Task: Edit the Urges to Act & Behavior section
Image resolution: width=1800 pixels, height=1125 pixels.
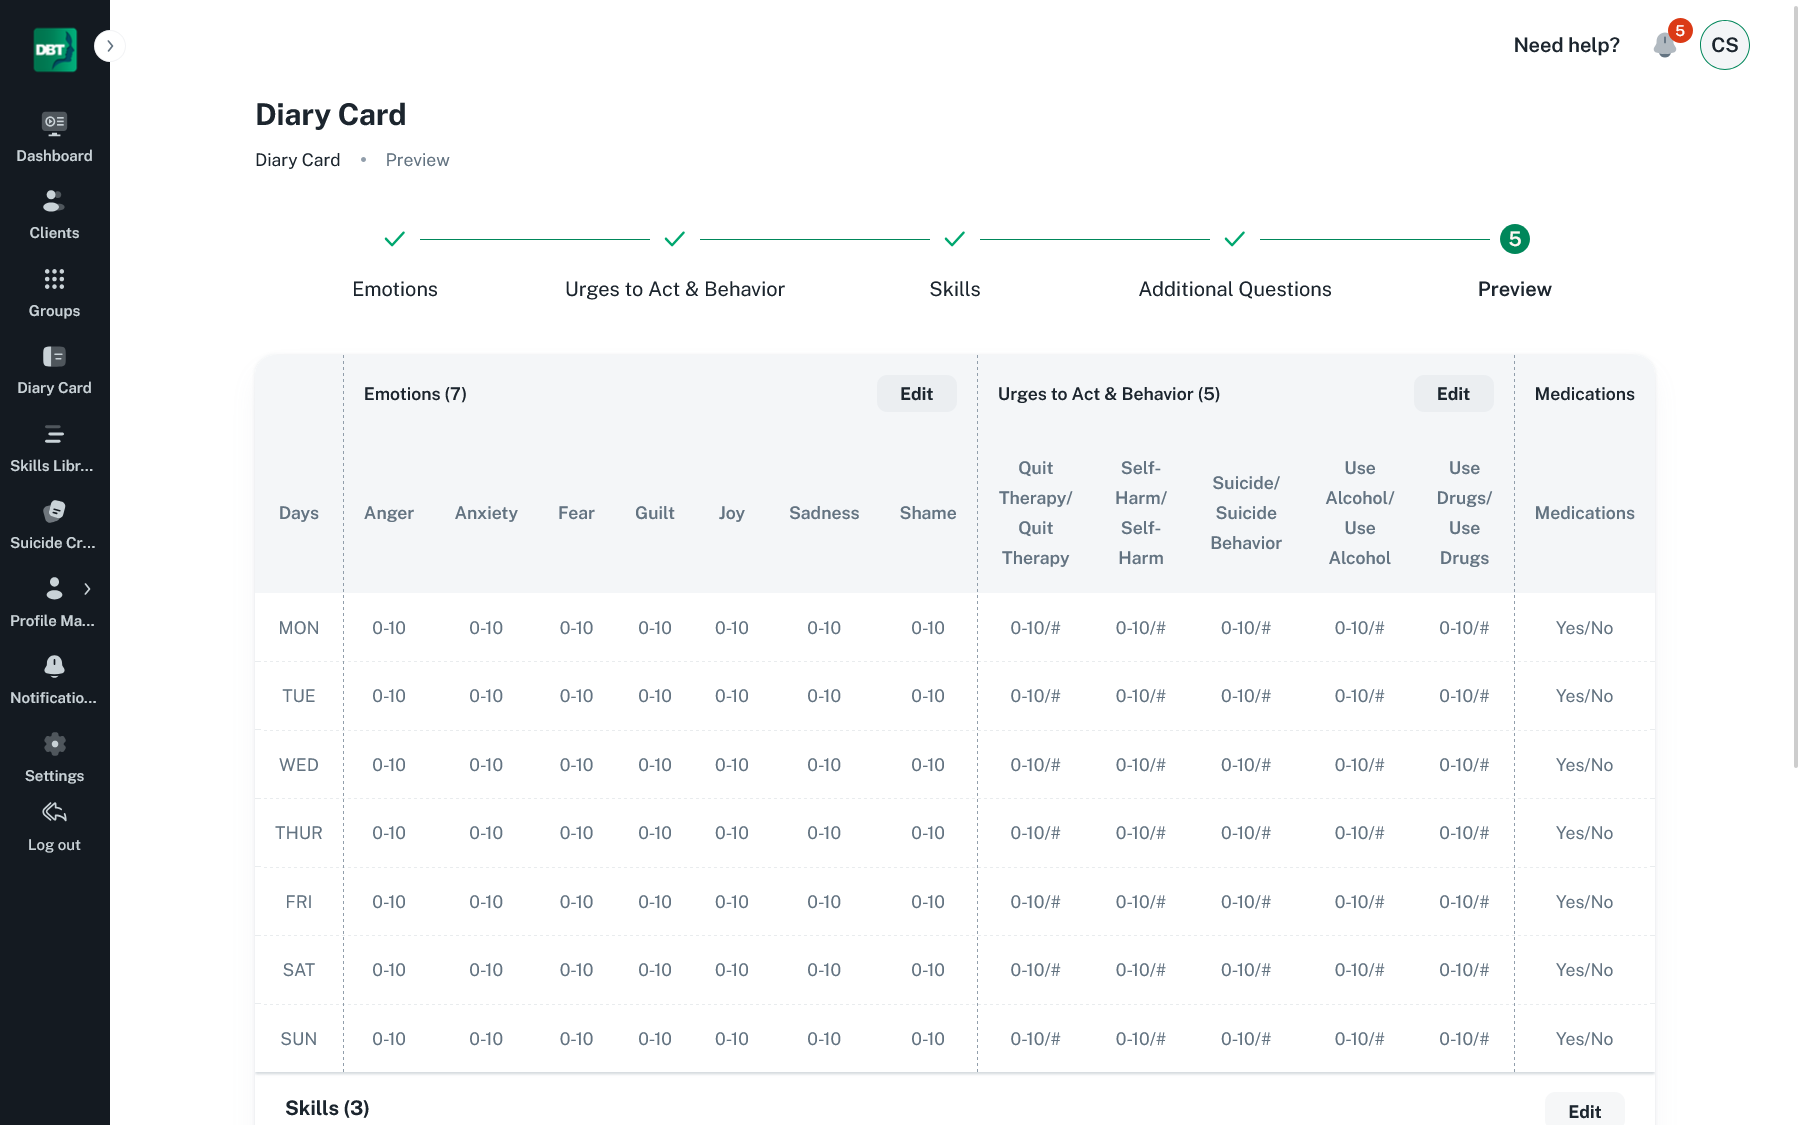Action: 1453,394
